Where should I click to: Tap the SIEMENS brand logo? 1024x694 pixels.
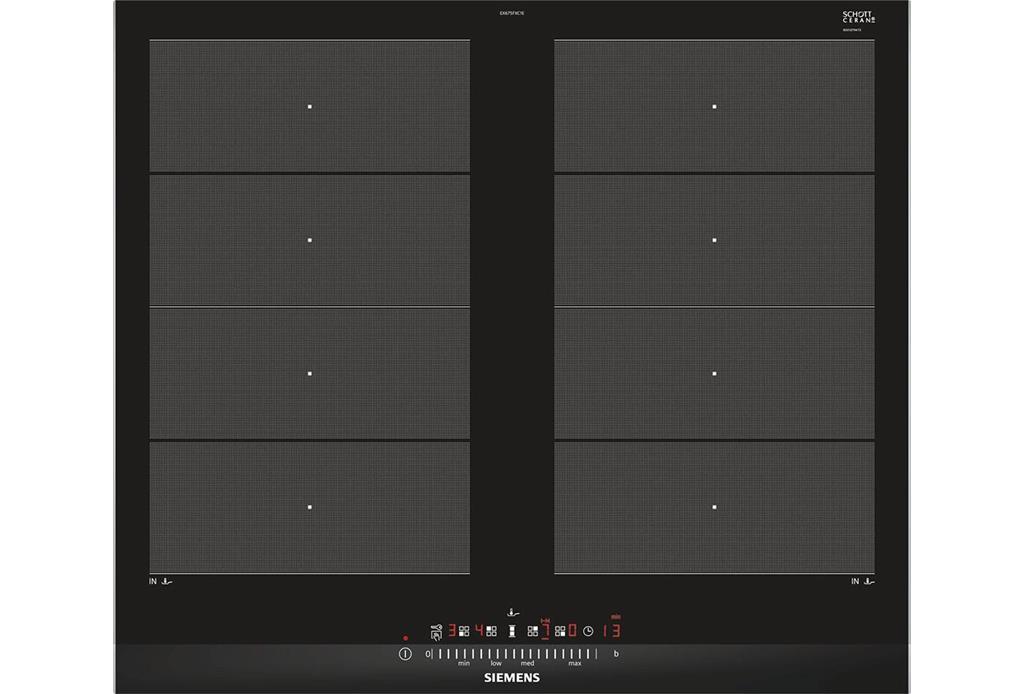512,678
